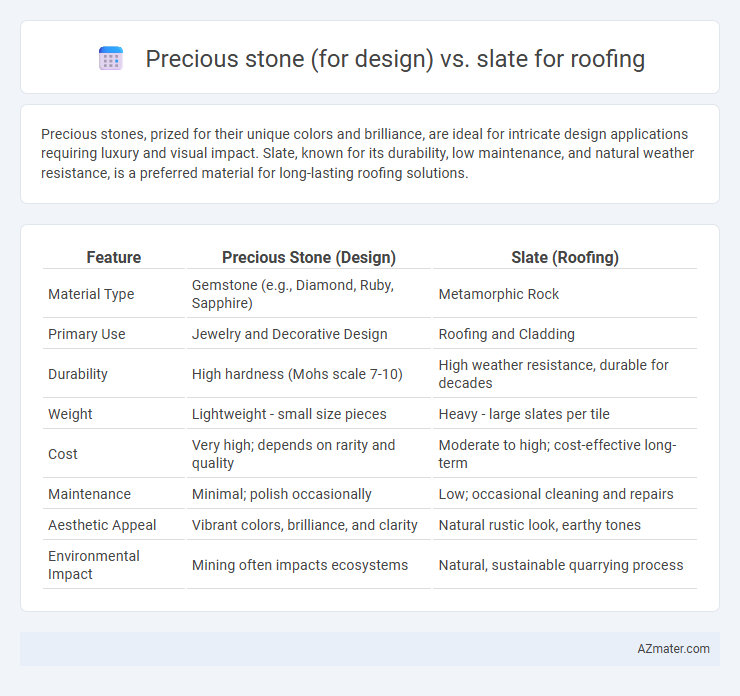Select the 'Slate (Roofing)' column header
Image resolution: width=740 pixels, height=696 pixels.
(x=565, y=257)
